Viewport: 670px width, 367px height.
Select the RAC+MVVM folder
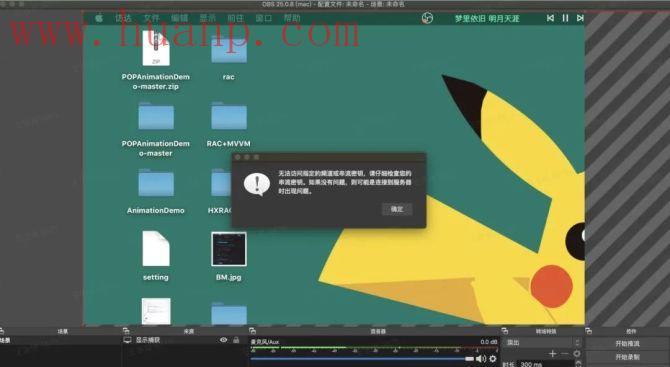click(229, 116)
